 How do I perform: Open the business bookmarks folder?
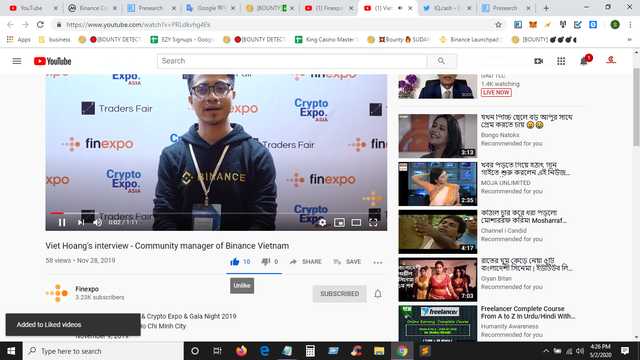tap(55, 40)
